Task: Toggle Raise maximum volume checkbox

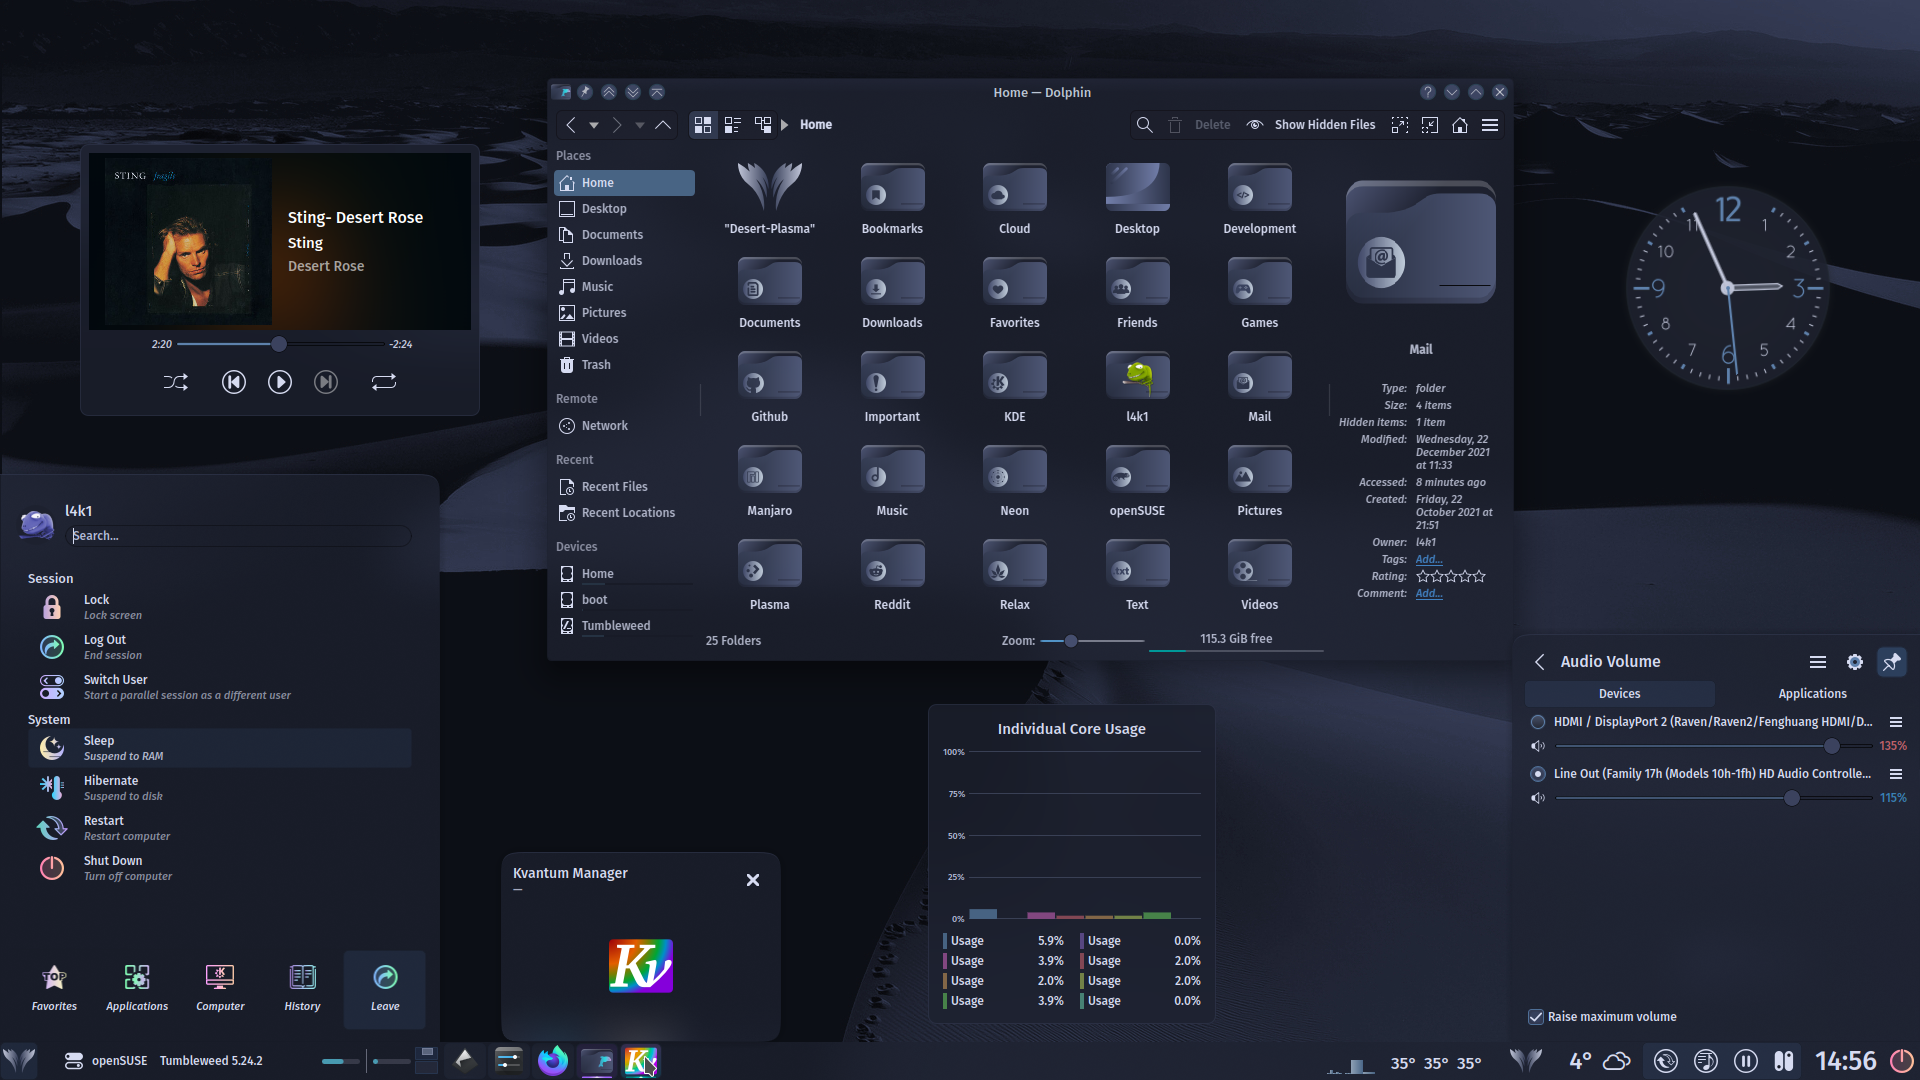Action: pyautogui.click(x=1536, y=1017)
